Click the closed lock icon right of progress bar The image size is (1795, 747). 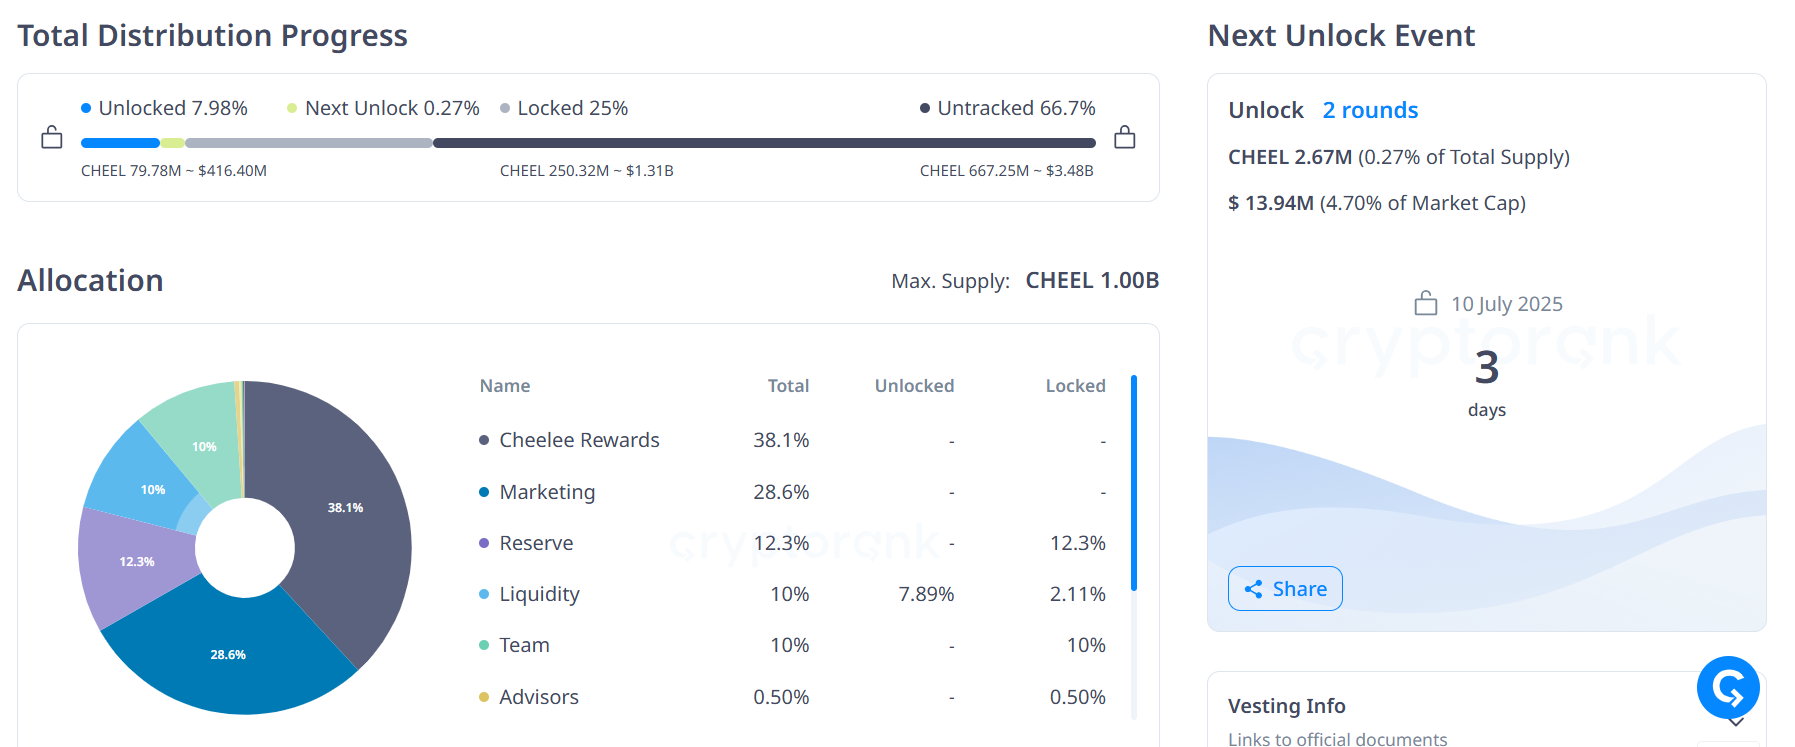(x=1125, y=137)
